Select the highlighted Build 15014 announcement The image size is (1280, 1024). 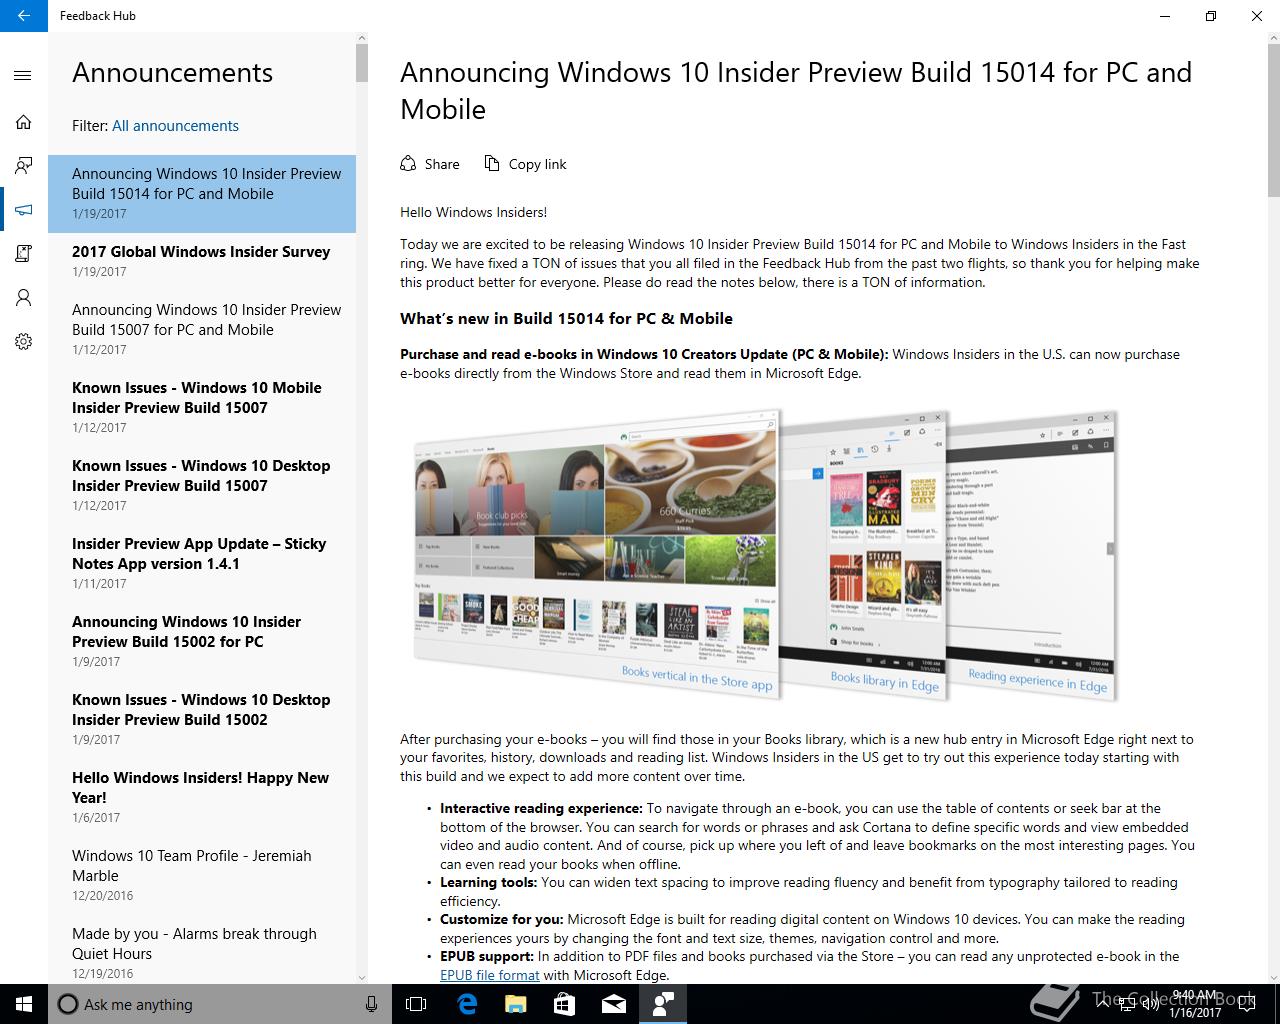(x=202, y=193)
